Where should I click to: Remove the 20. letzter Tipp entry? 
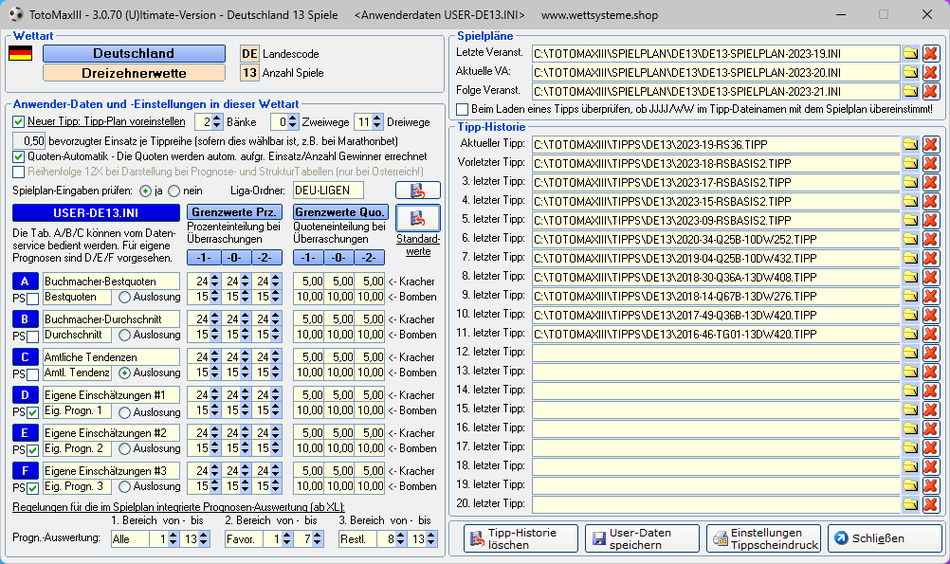coord(930,504)
